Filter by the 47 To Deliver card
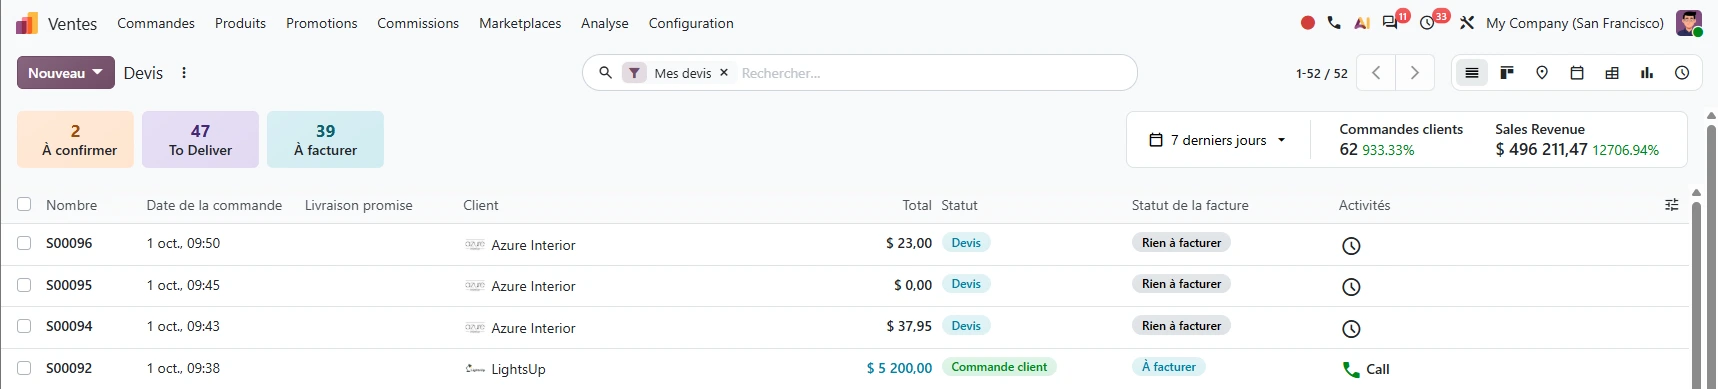 point(200,139)
